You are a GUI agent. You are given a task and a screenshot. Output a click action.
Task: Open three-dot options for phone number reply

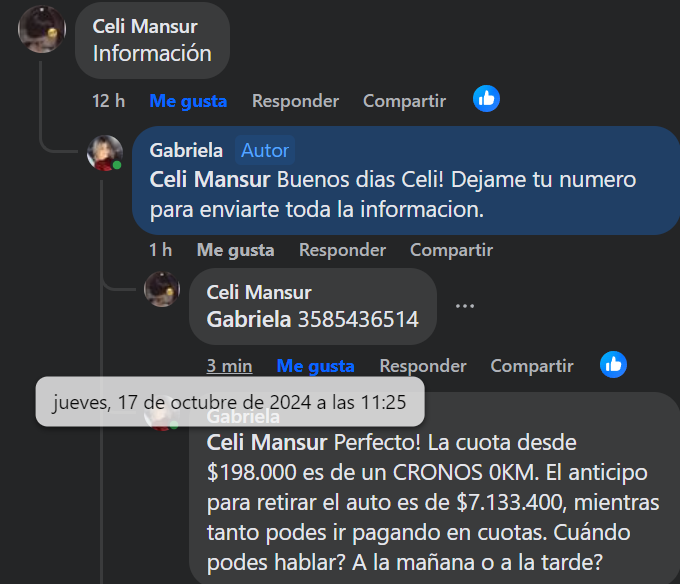click(465, 305)
